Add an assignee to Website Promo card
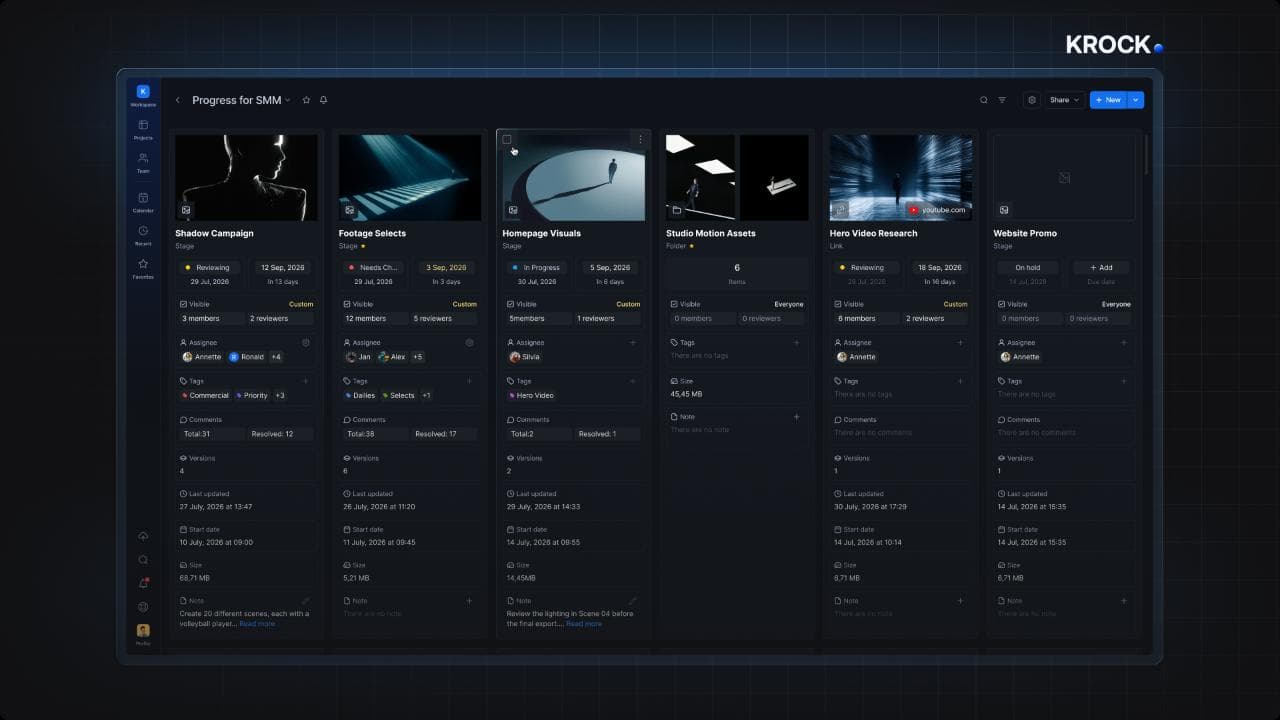Viewport: 1280px width, 720px height. [1124, 343]
